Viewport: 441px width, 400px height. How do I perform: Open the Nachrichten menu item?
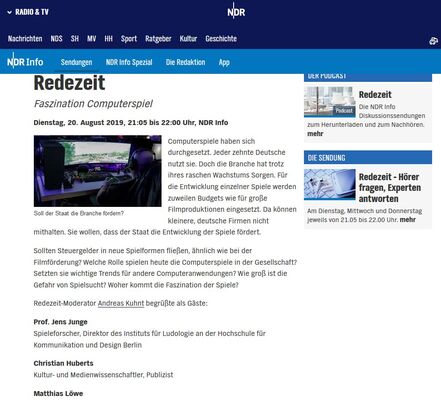coord(25,39)
